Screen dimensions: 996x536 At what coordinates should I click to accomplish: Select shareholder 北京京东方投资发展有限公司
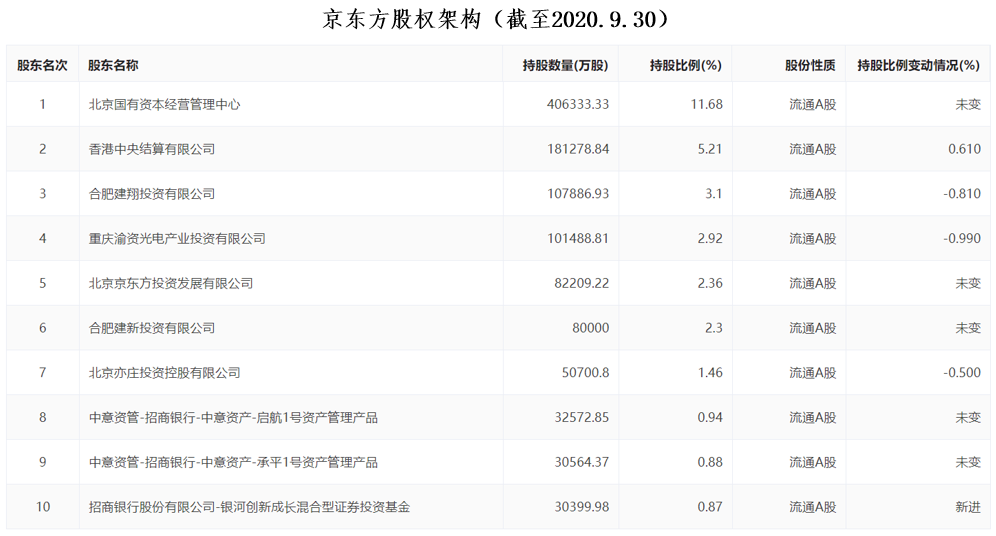pos(171,283)
